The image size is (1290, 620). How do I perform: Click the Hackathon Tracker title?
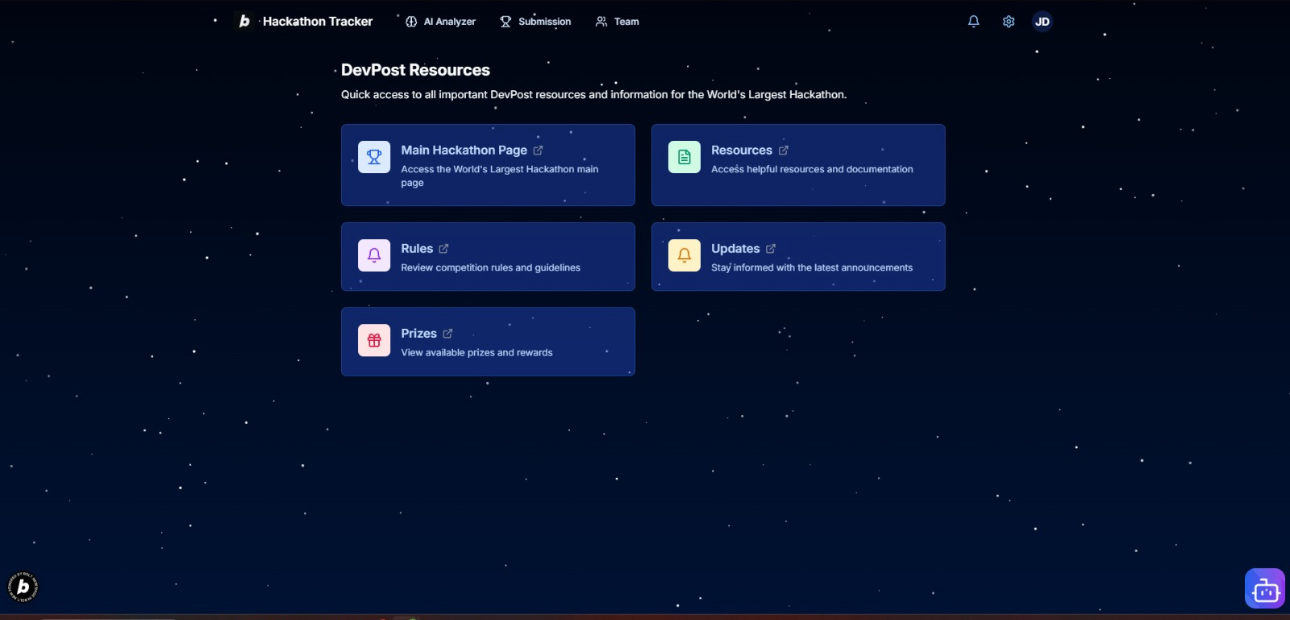318,21
